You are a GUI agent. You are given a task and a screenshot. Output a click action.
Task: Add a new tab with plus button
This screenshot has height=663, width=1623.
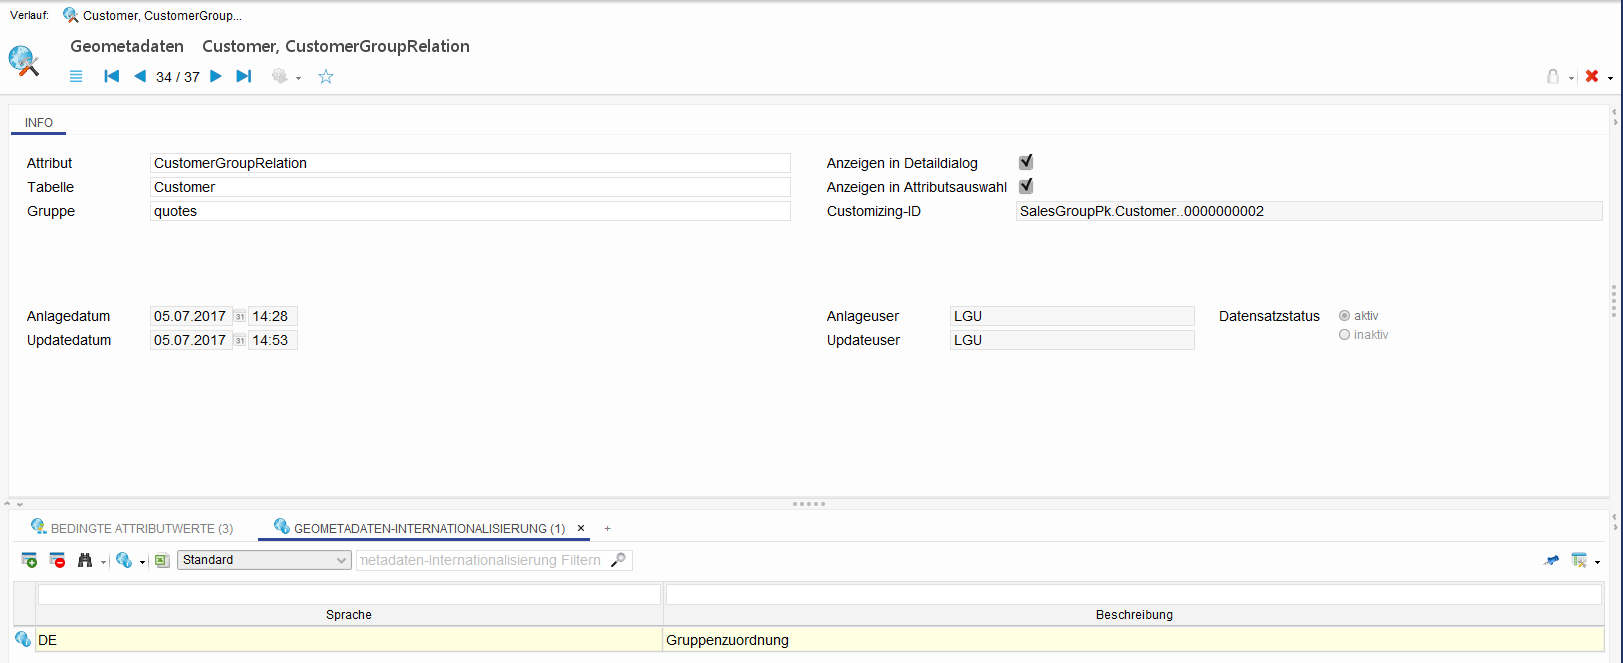(x=607, y=528)
